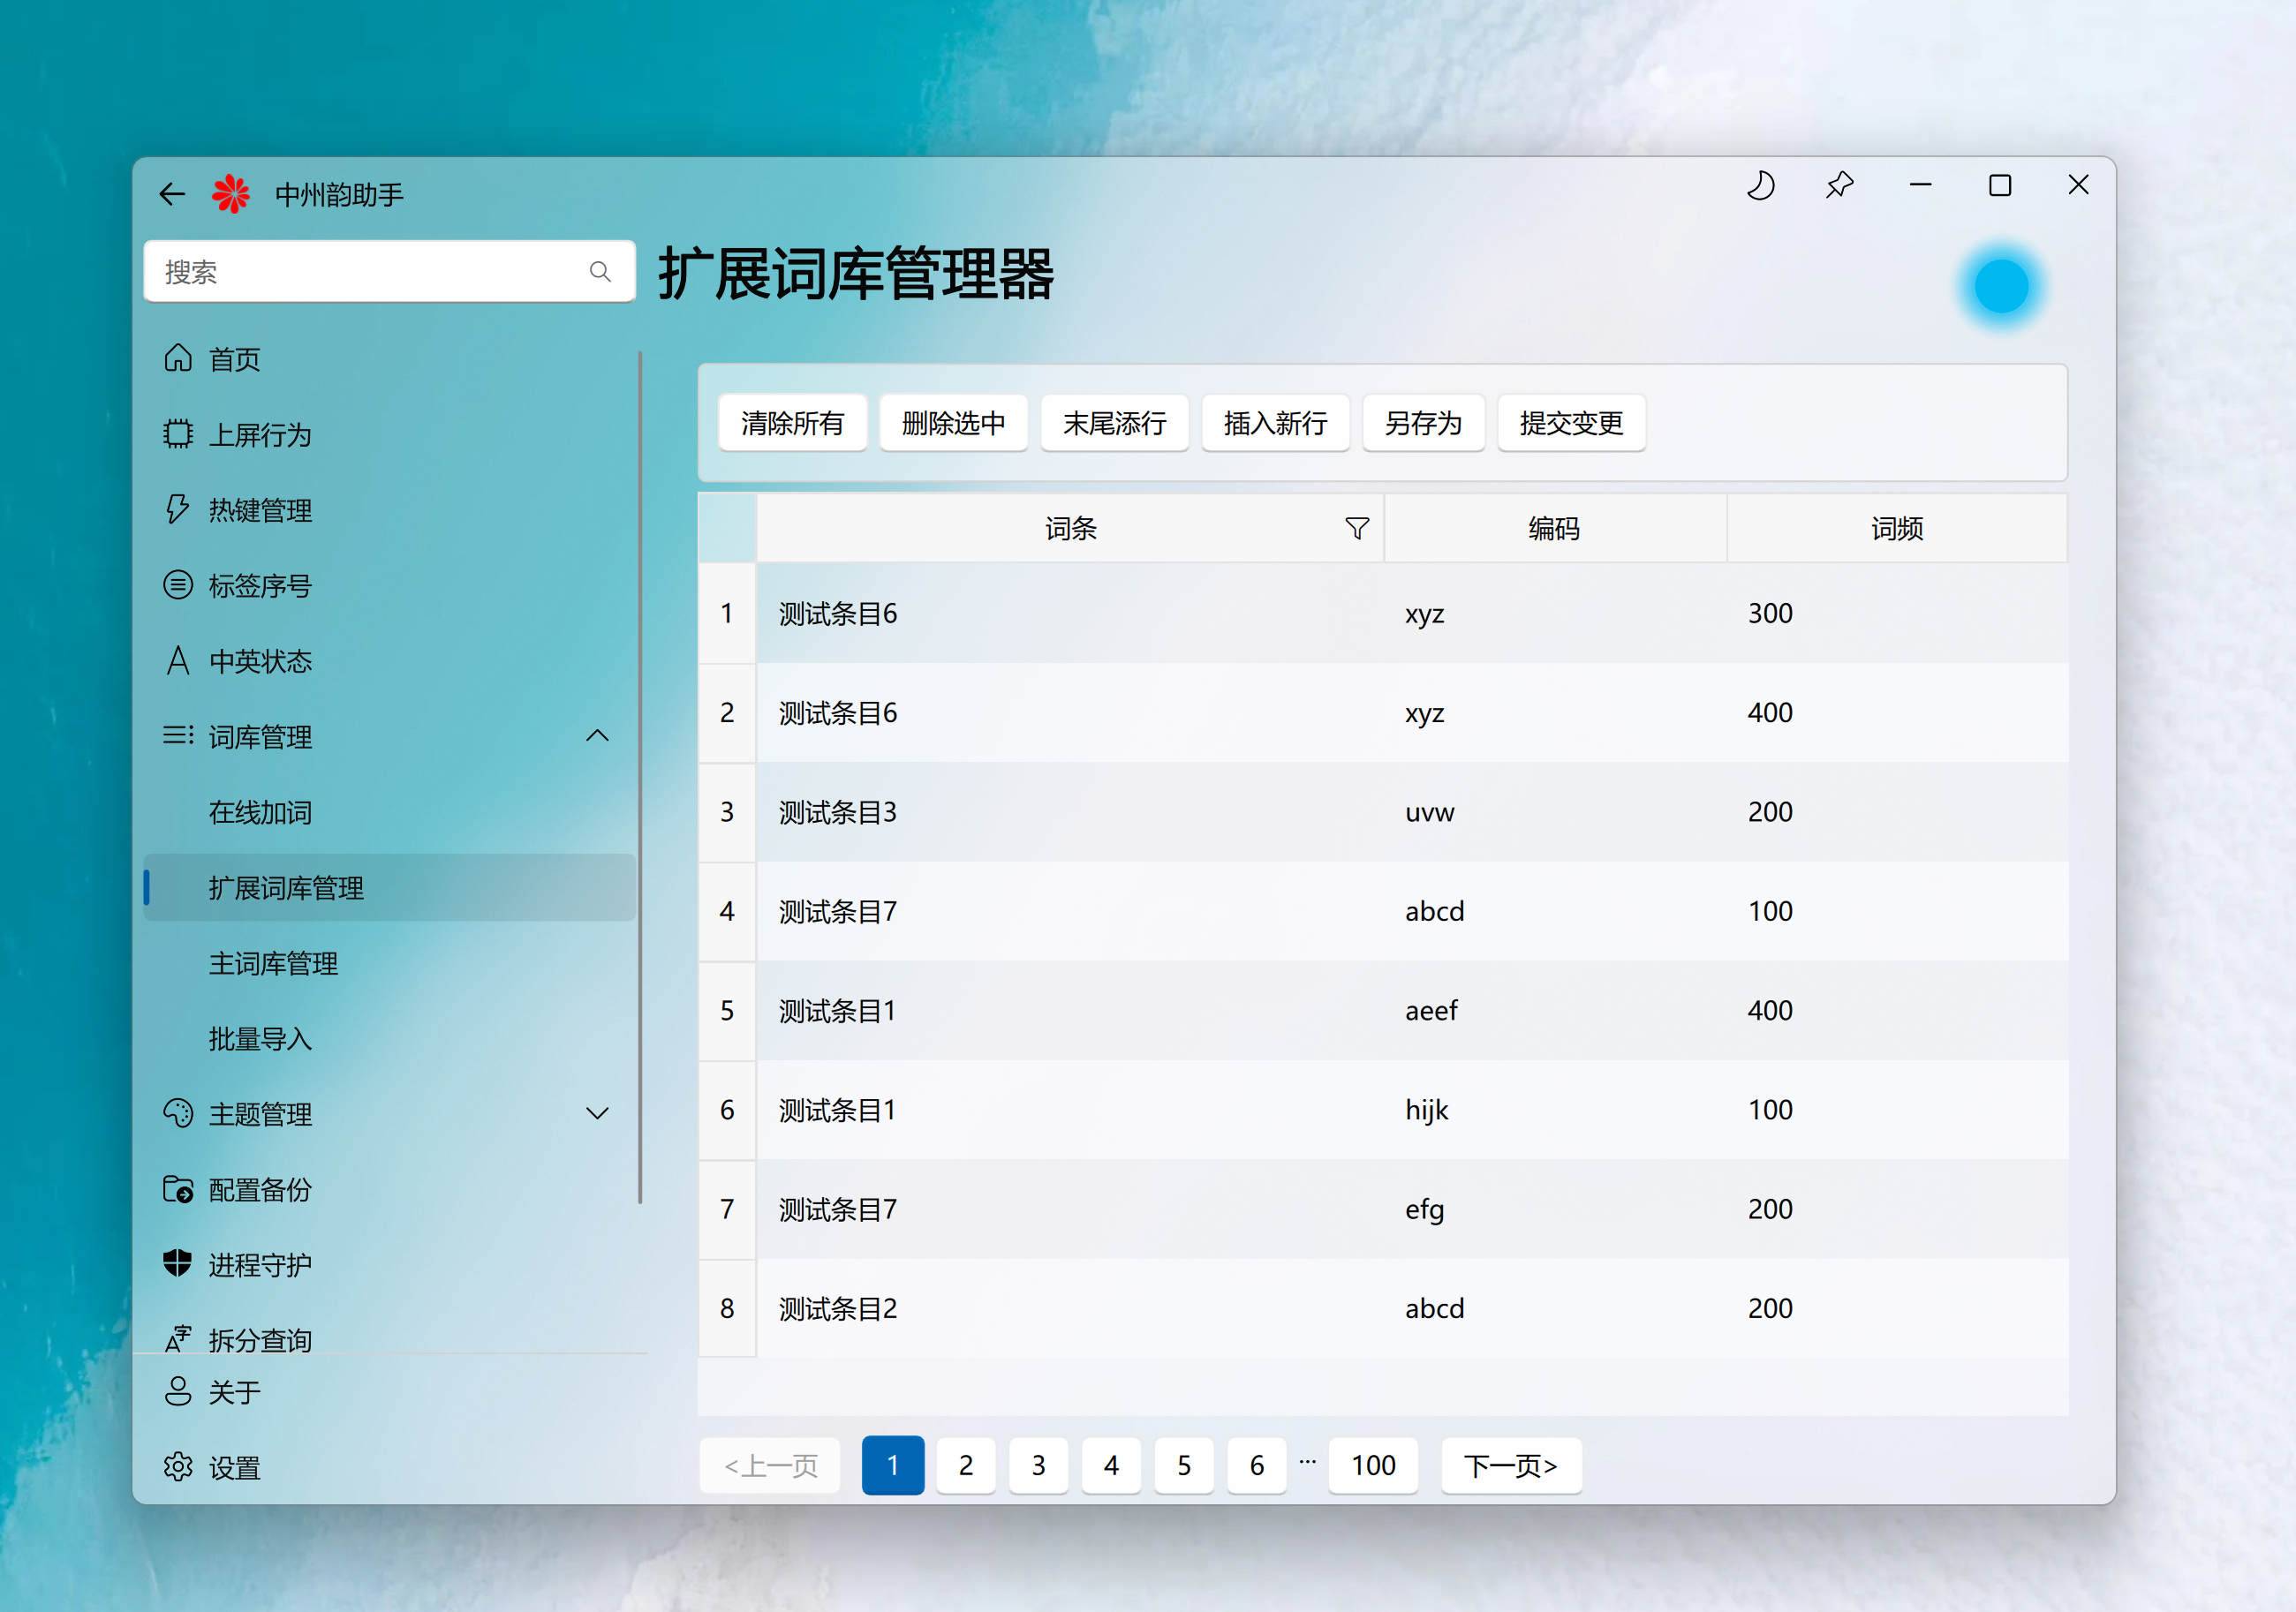
Task: Click the glowing blue circle indicator
Action: click(x=2000, y=287)
